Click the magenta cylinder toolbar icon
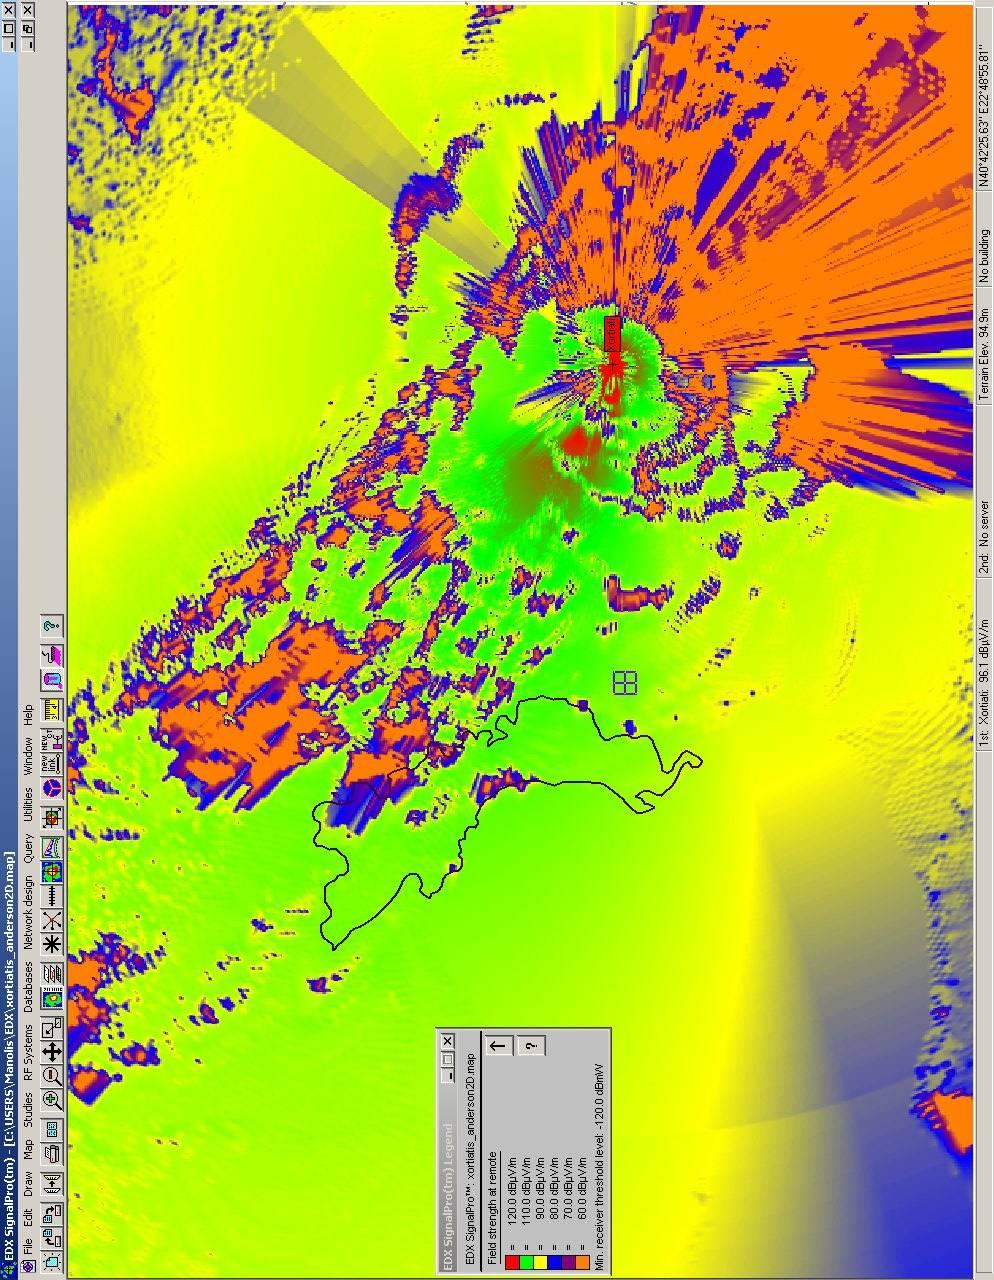This screenshot has width=994, height=1280. click(x=50, y=680)
